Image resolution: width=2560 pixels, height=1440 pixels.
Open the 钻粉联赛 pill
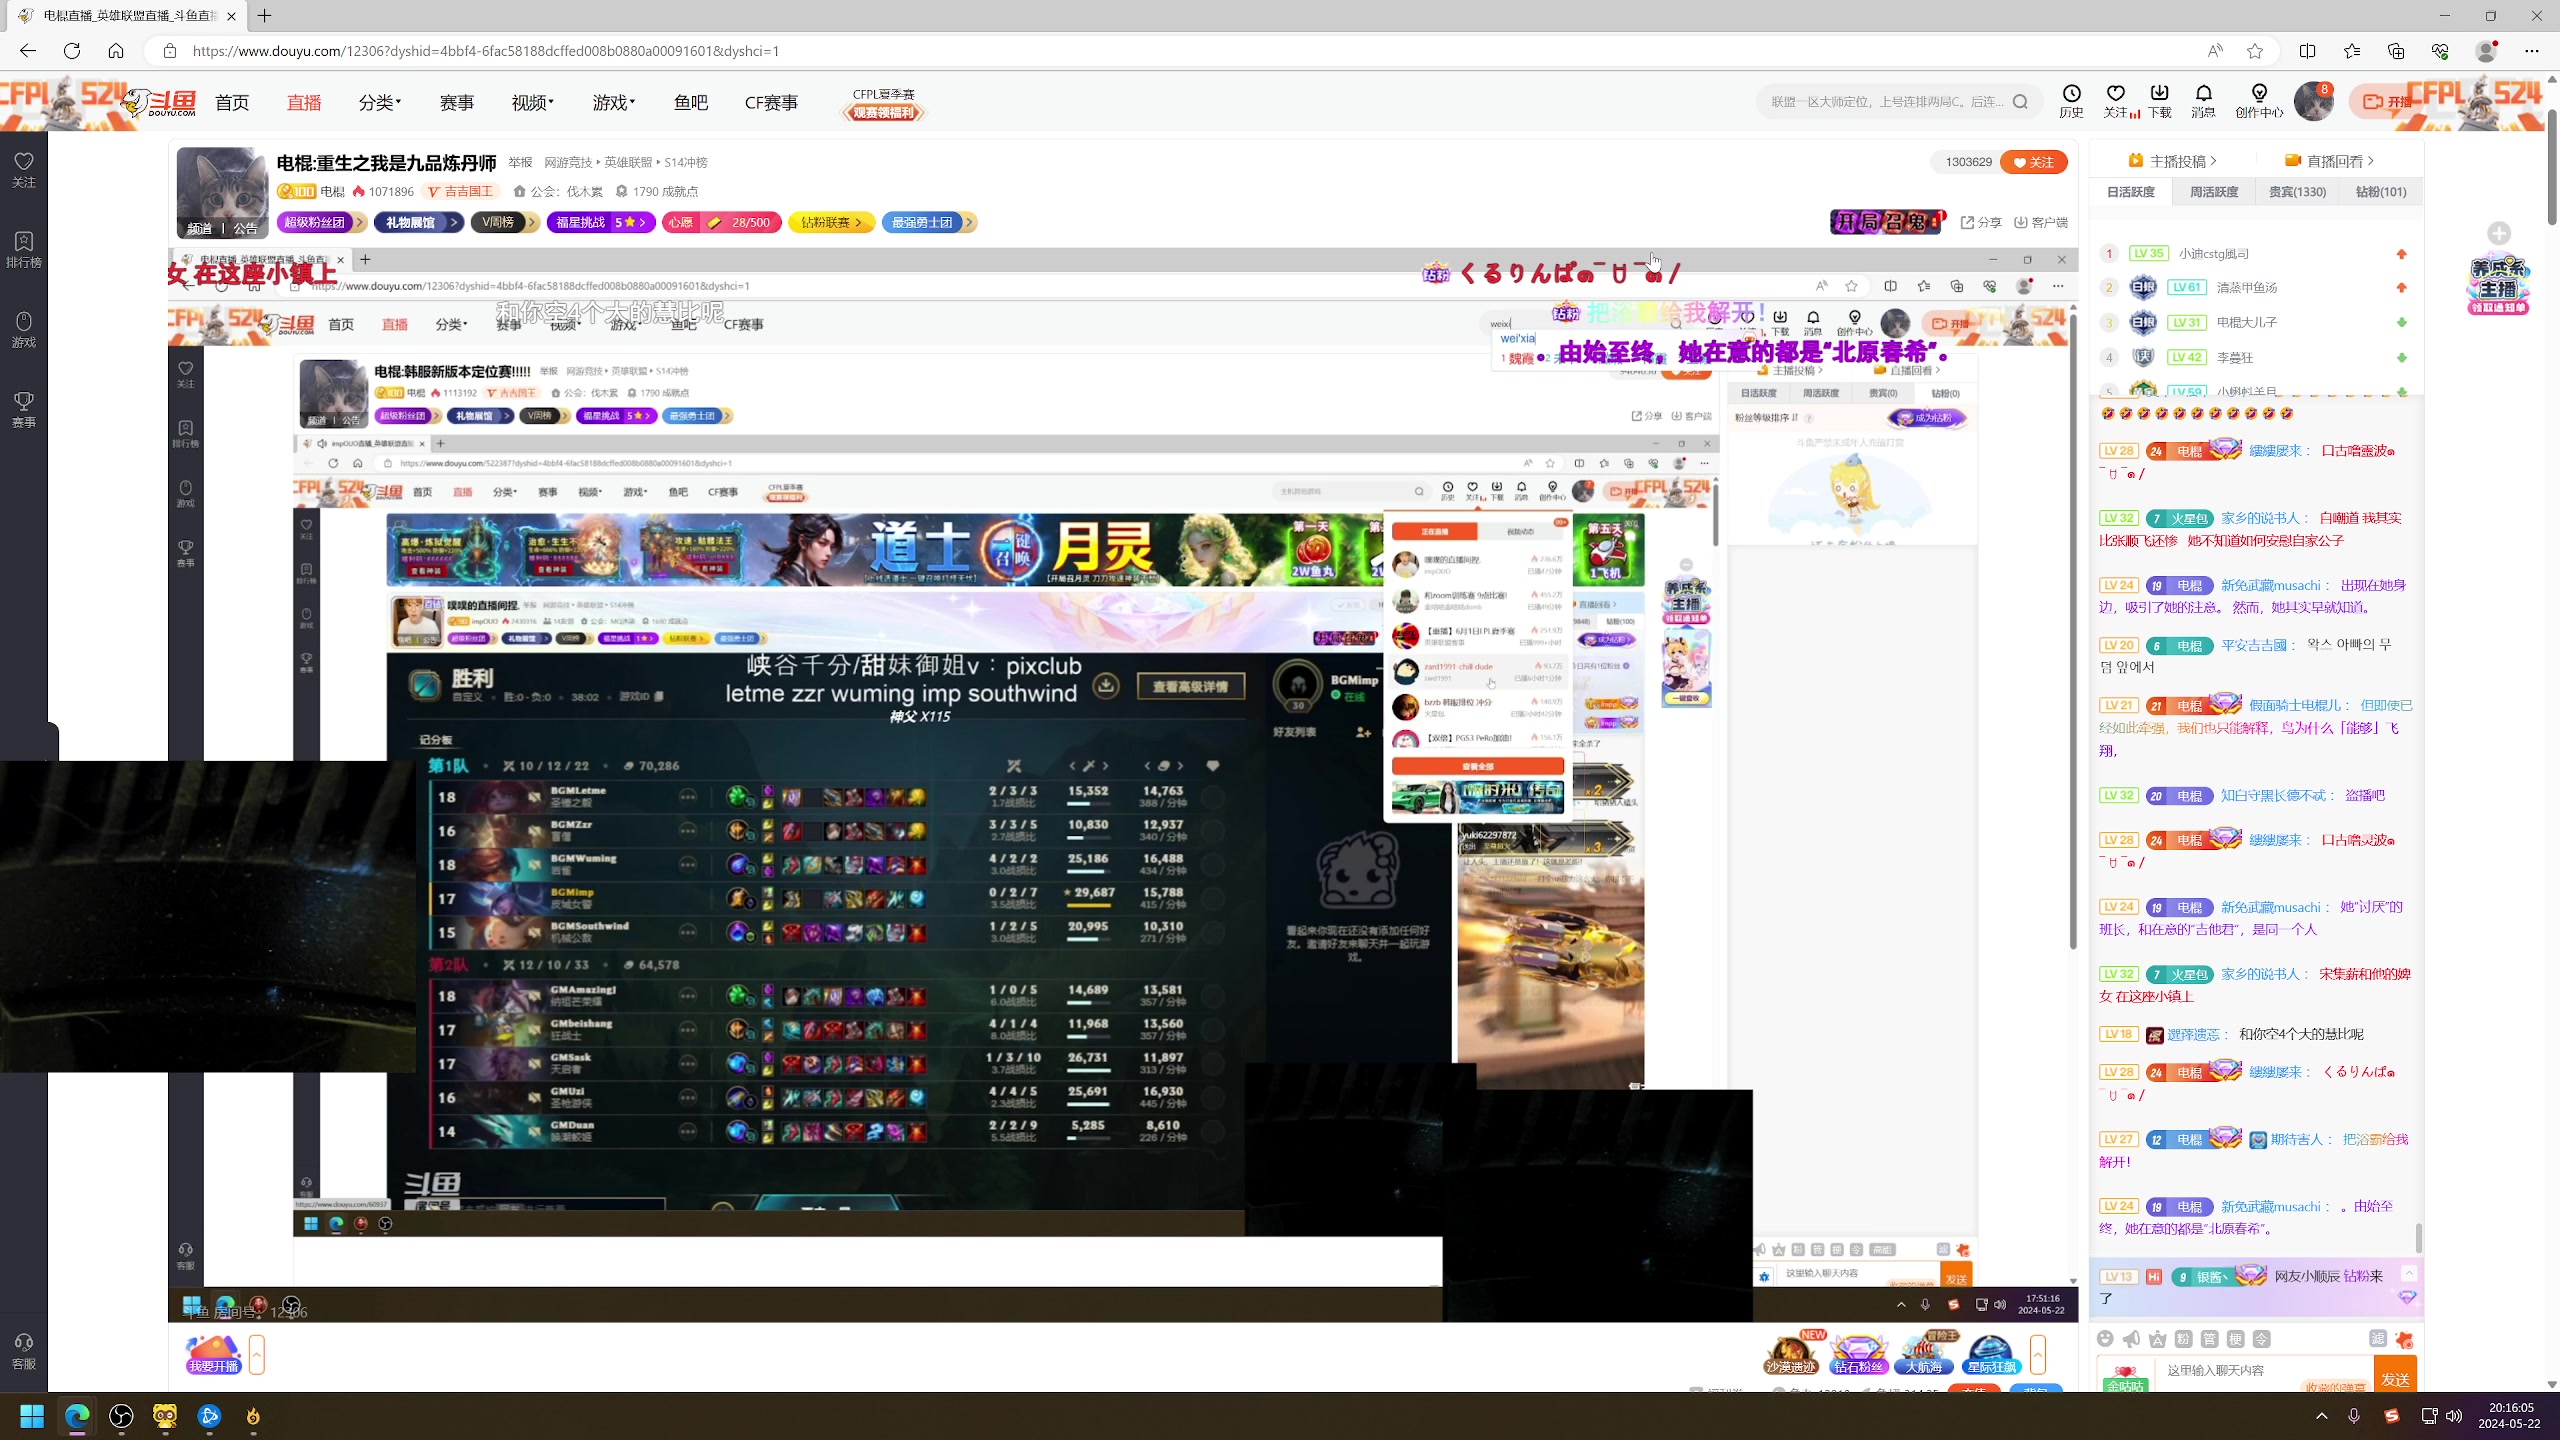[831, 222]
